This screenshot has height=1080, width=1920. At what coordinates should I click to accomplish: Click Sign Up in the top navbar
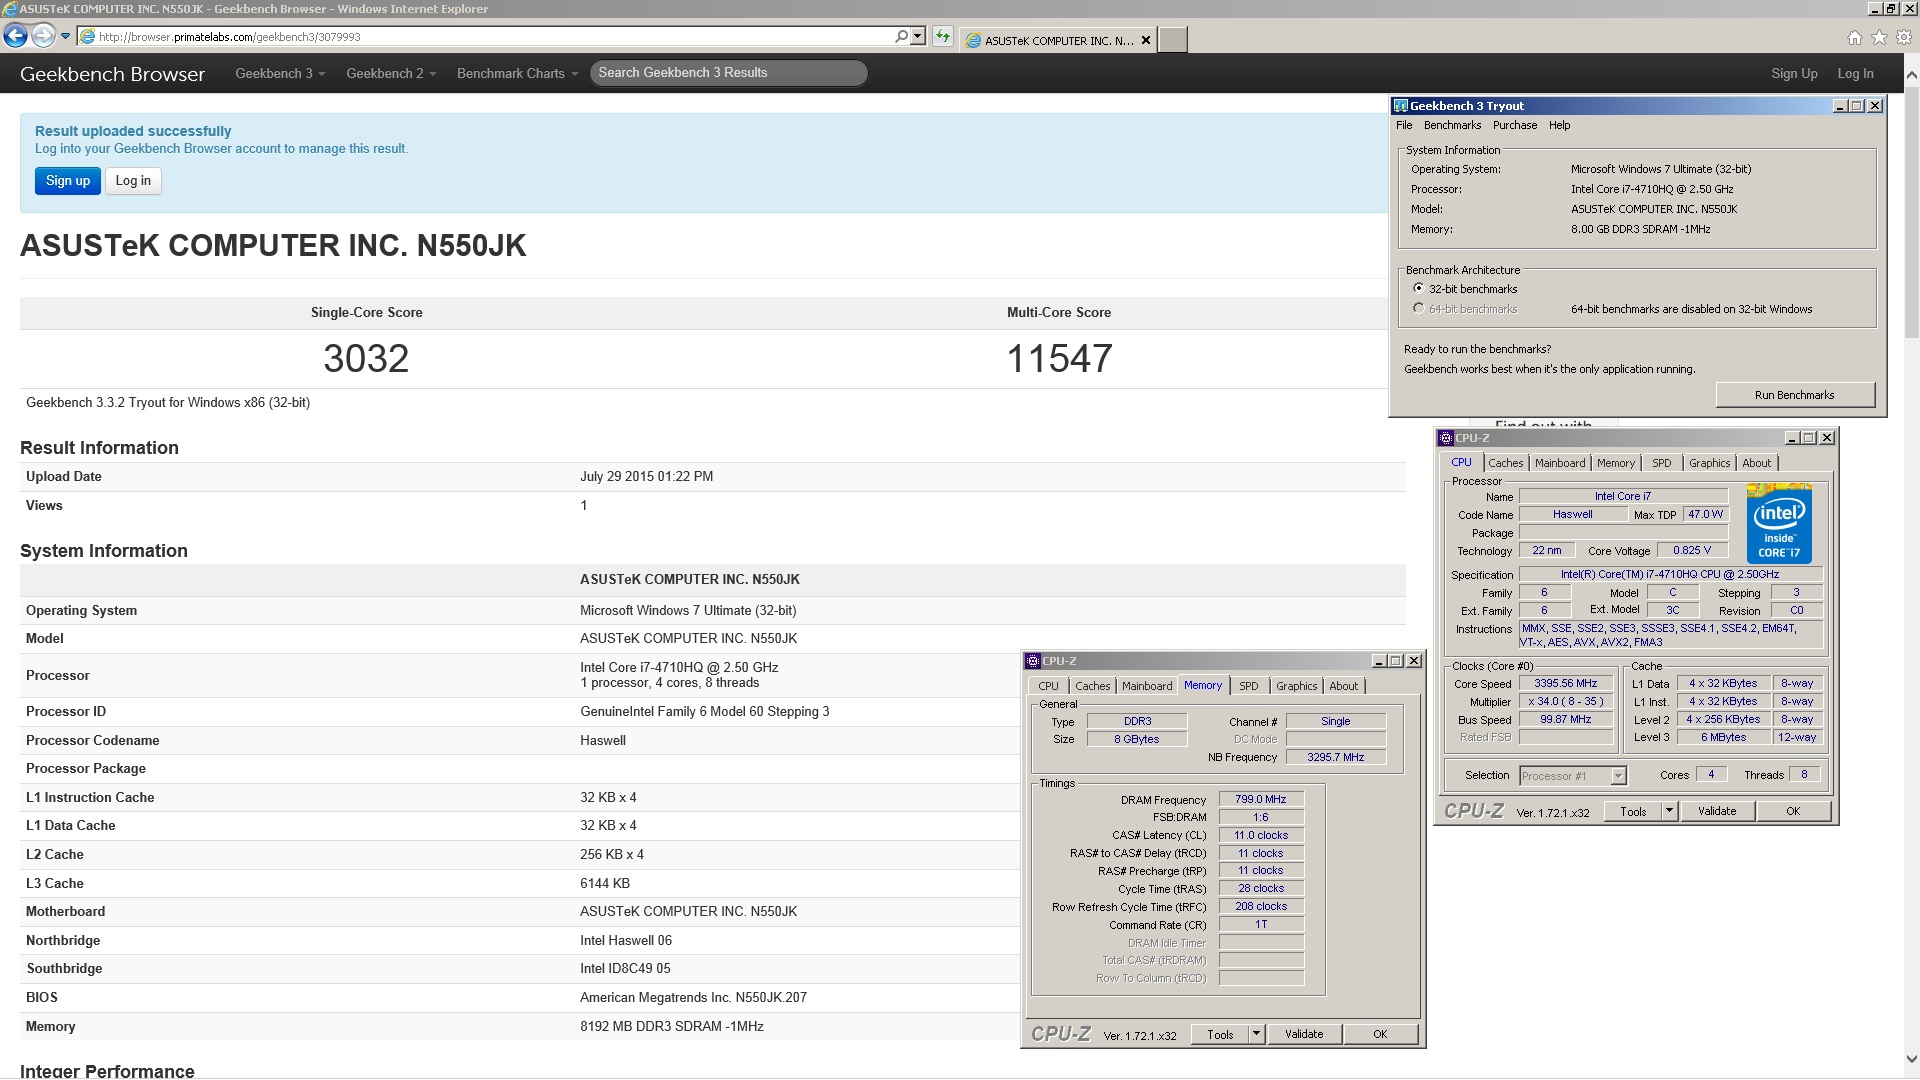click(1794, 73)
